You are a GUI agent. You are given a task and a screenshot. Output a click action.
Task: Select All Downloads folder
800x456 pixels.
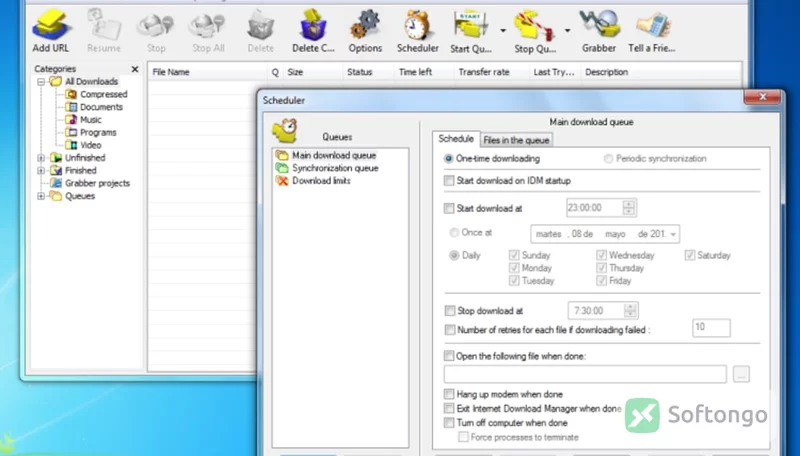pyautogui.click(x=84, y=82)
